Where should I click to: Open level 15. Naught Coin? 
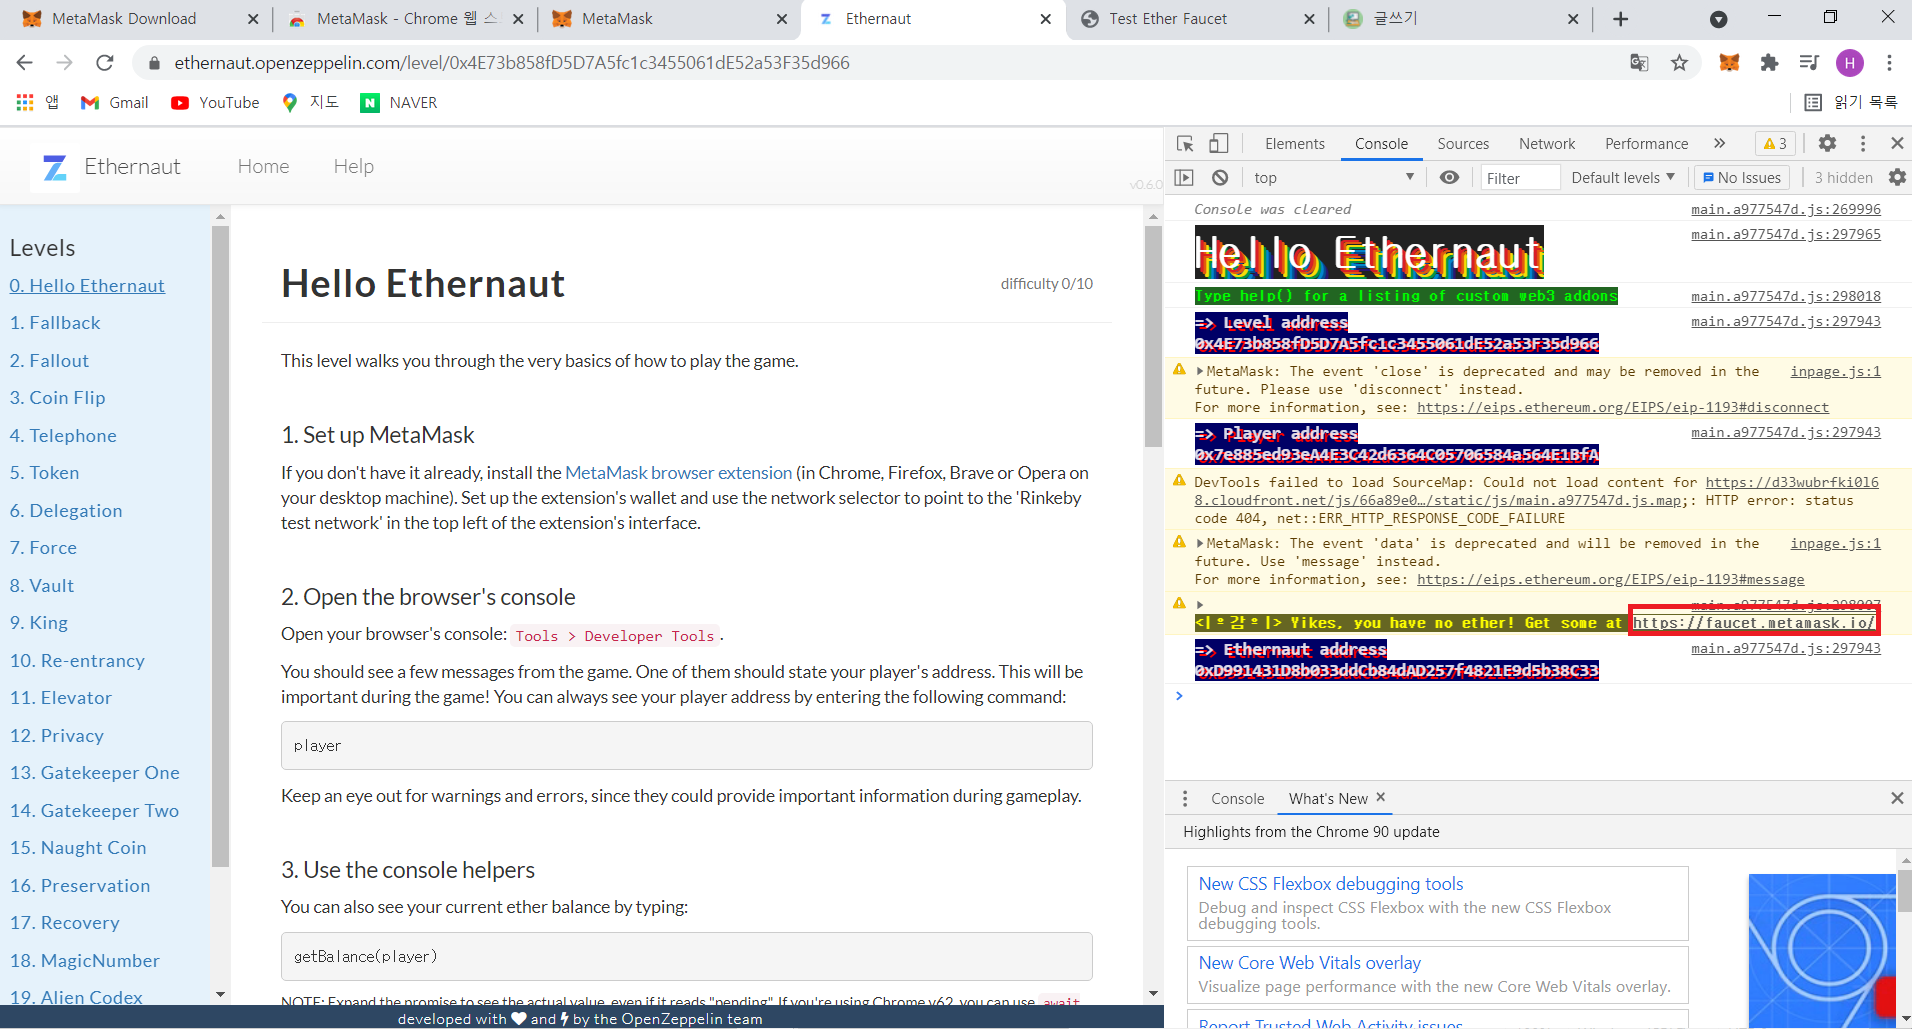[78, 848]
